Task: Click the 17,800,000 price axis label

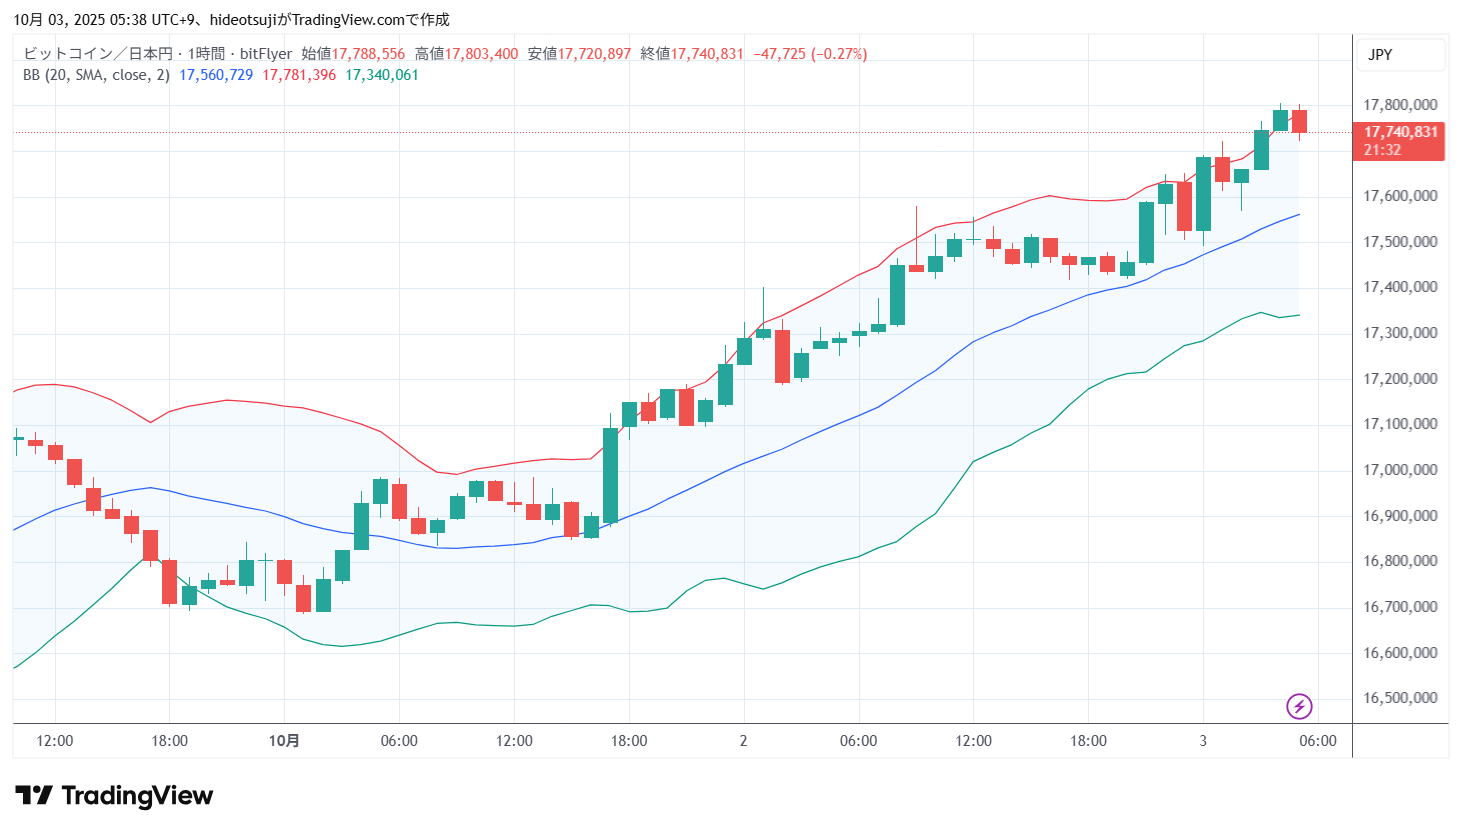Action: 1400,105
